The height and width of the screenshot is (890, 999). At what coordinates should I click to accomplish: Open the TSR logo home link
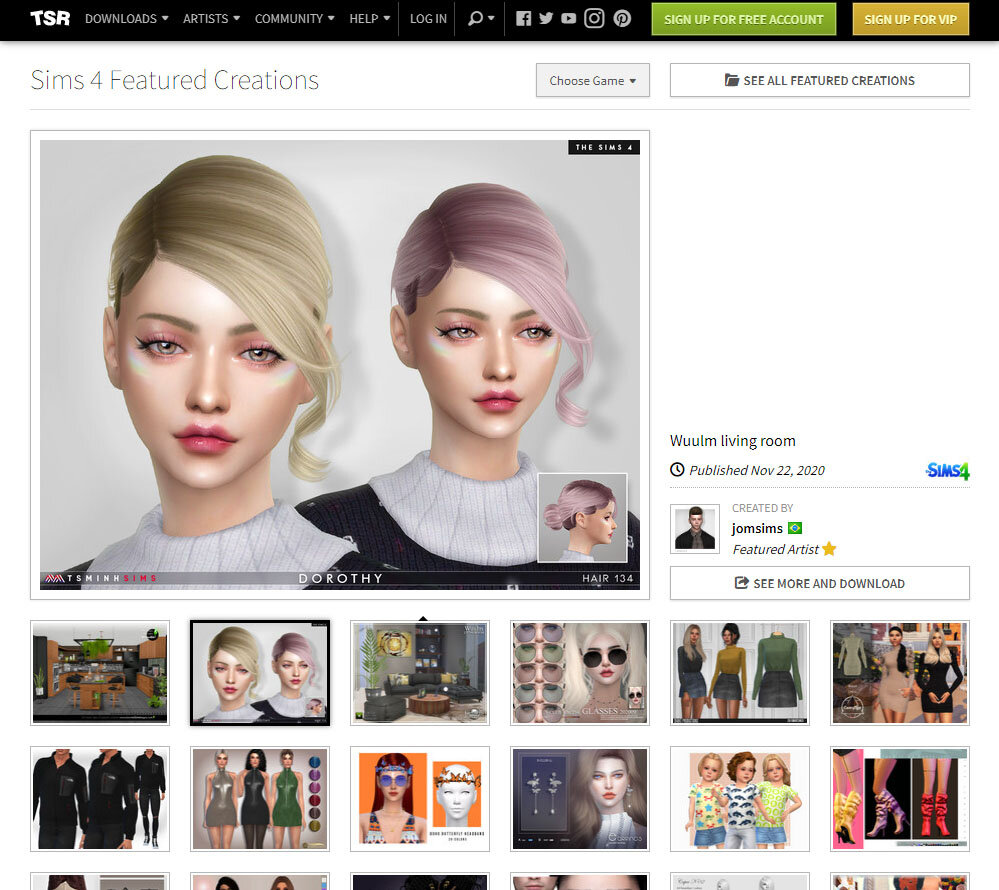pos(50,18)
